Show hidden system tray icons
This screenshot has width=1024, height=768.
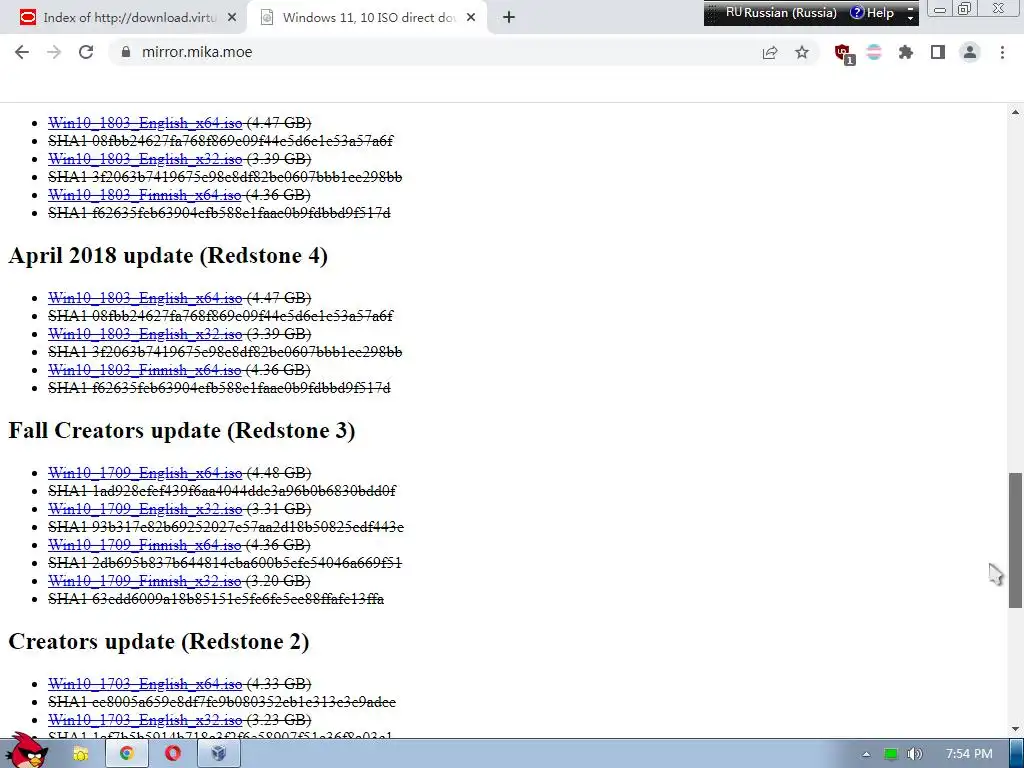pos(866,754)
